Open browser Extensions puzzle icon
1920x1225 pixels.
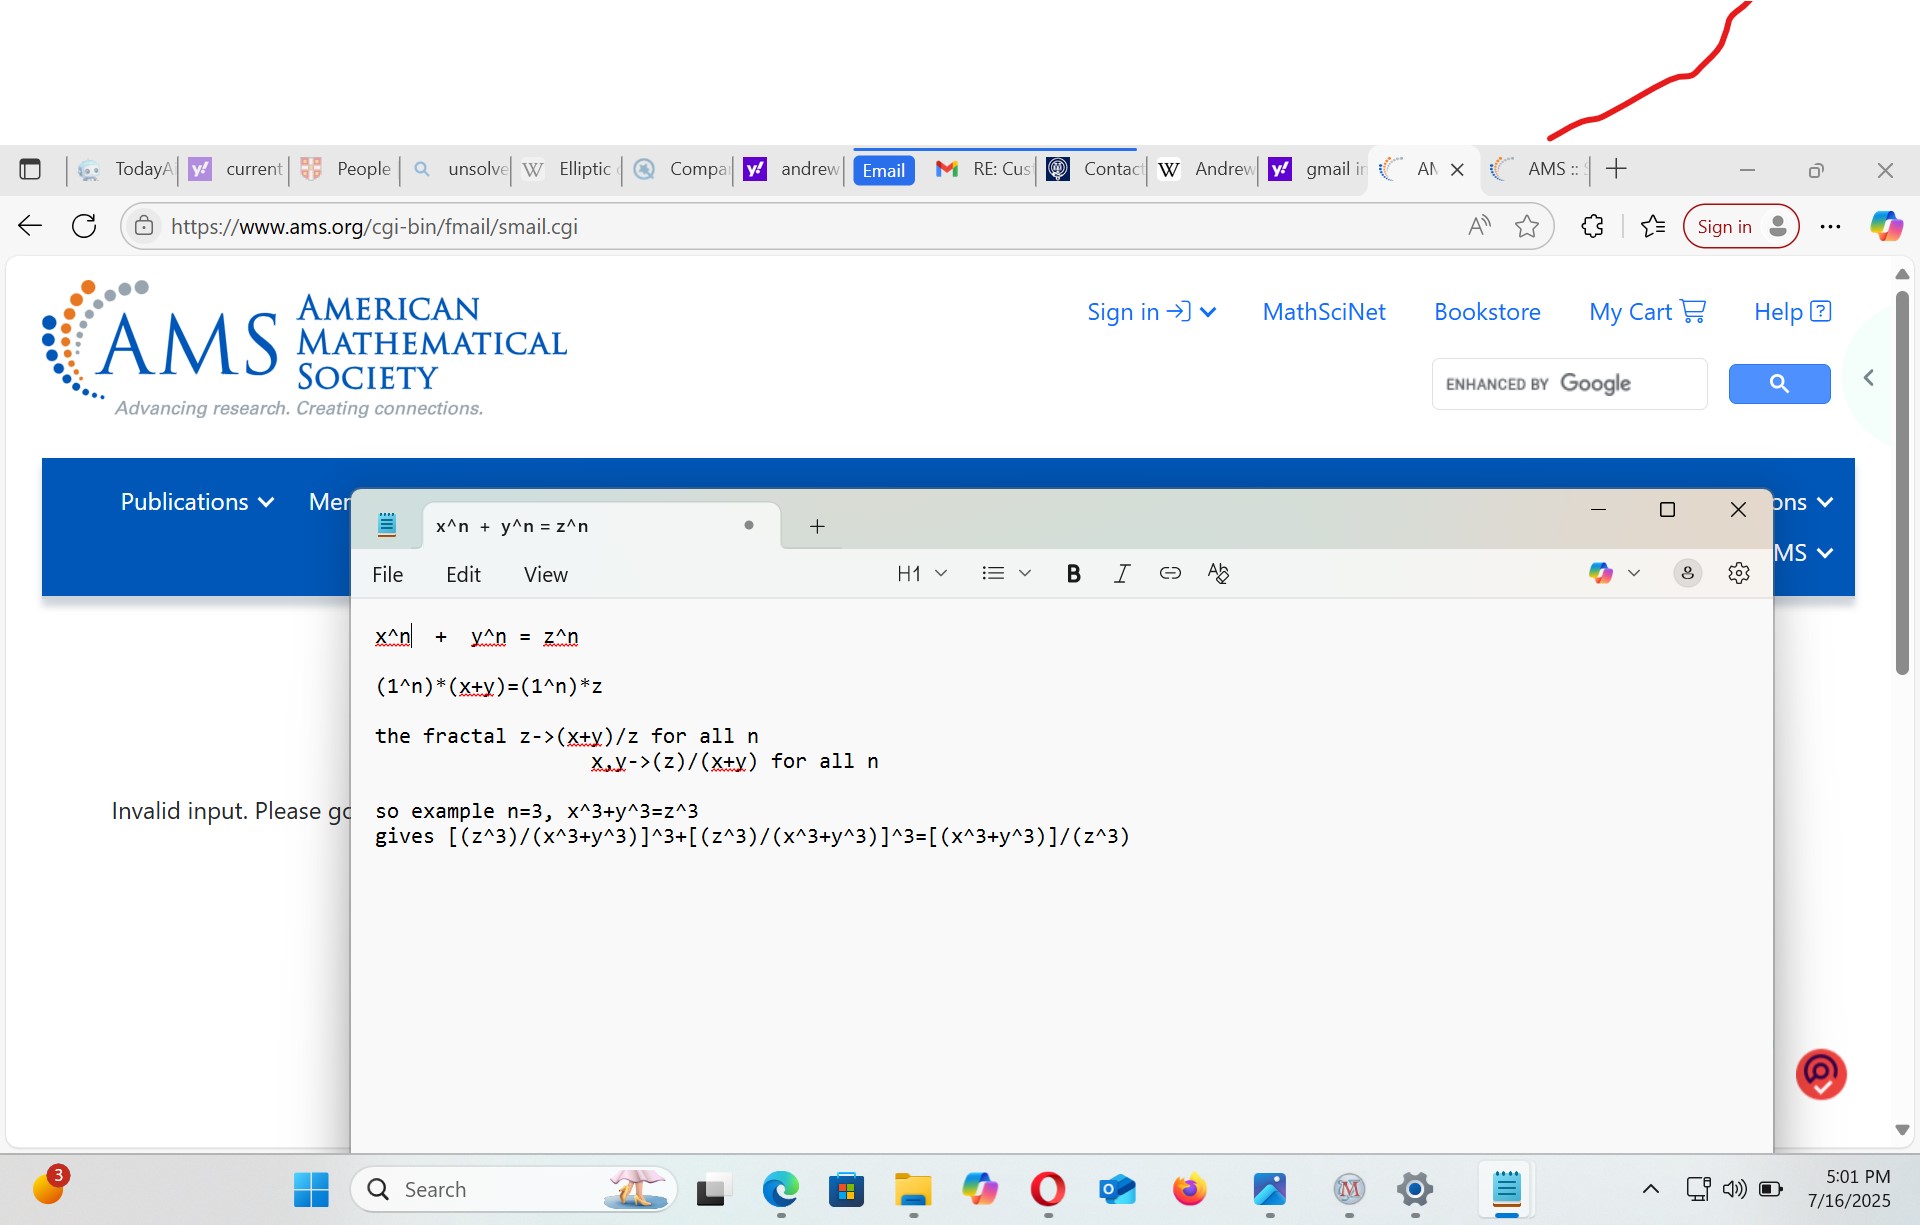1593,227
